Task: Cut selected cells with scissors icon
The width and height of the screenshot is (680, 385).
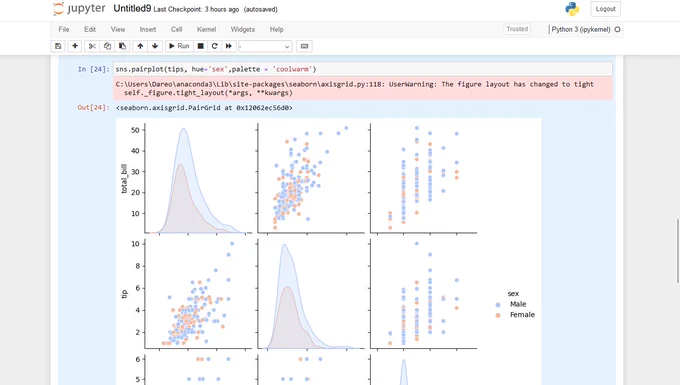Action: click(92, 46)
